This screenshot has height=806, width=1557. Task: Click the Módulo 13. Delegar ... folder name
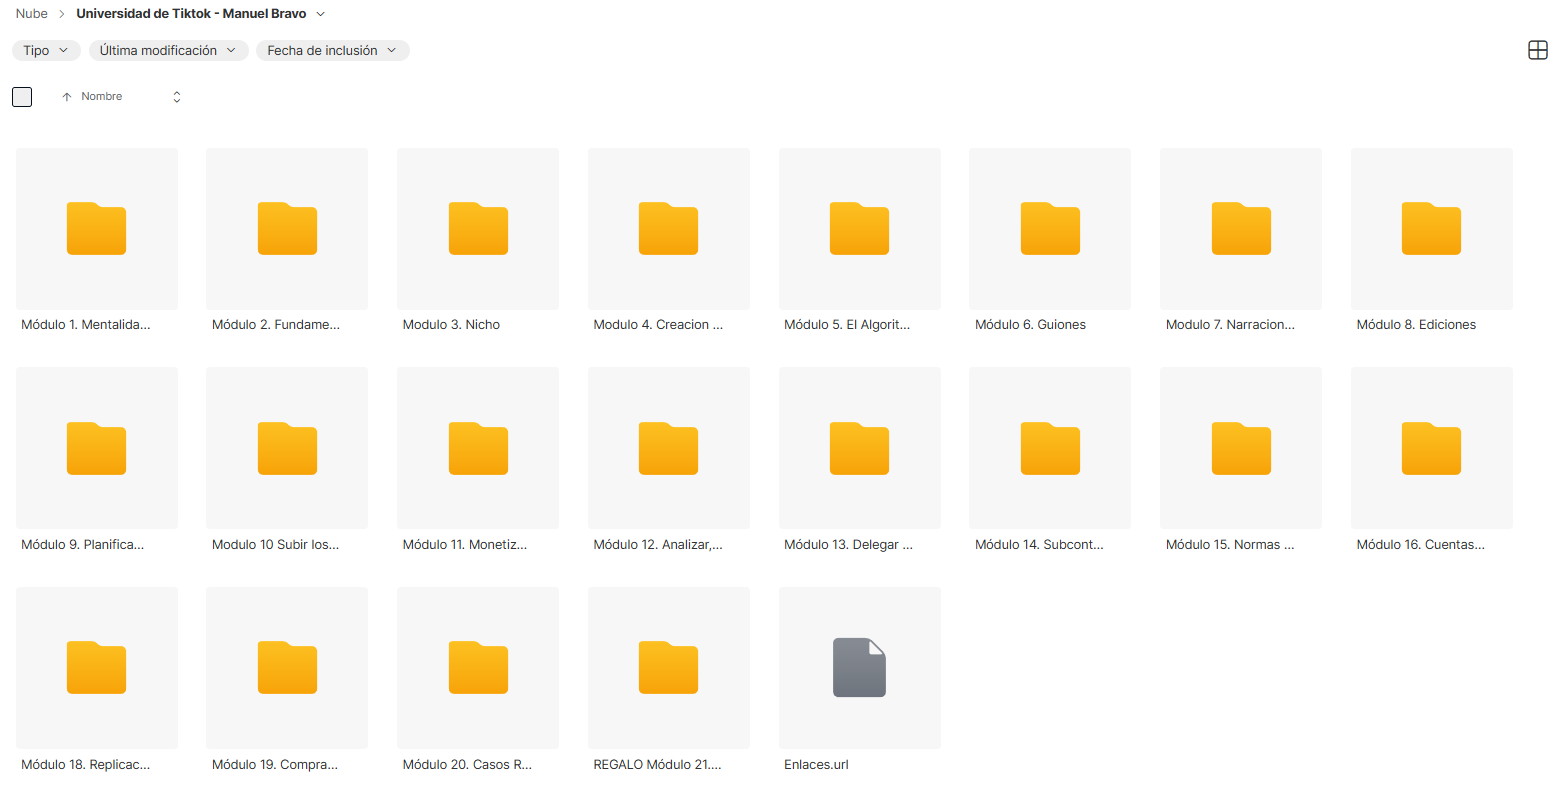[x=848, y=544]
